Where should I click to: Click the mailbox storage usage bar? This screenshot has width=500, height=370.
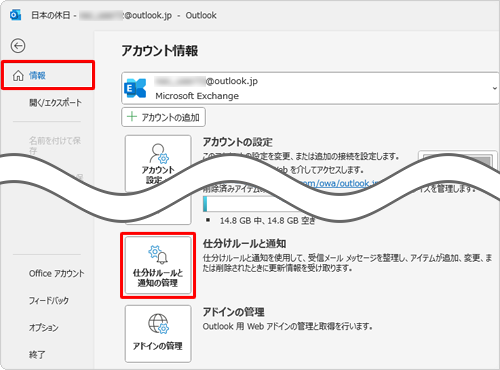253,204
